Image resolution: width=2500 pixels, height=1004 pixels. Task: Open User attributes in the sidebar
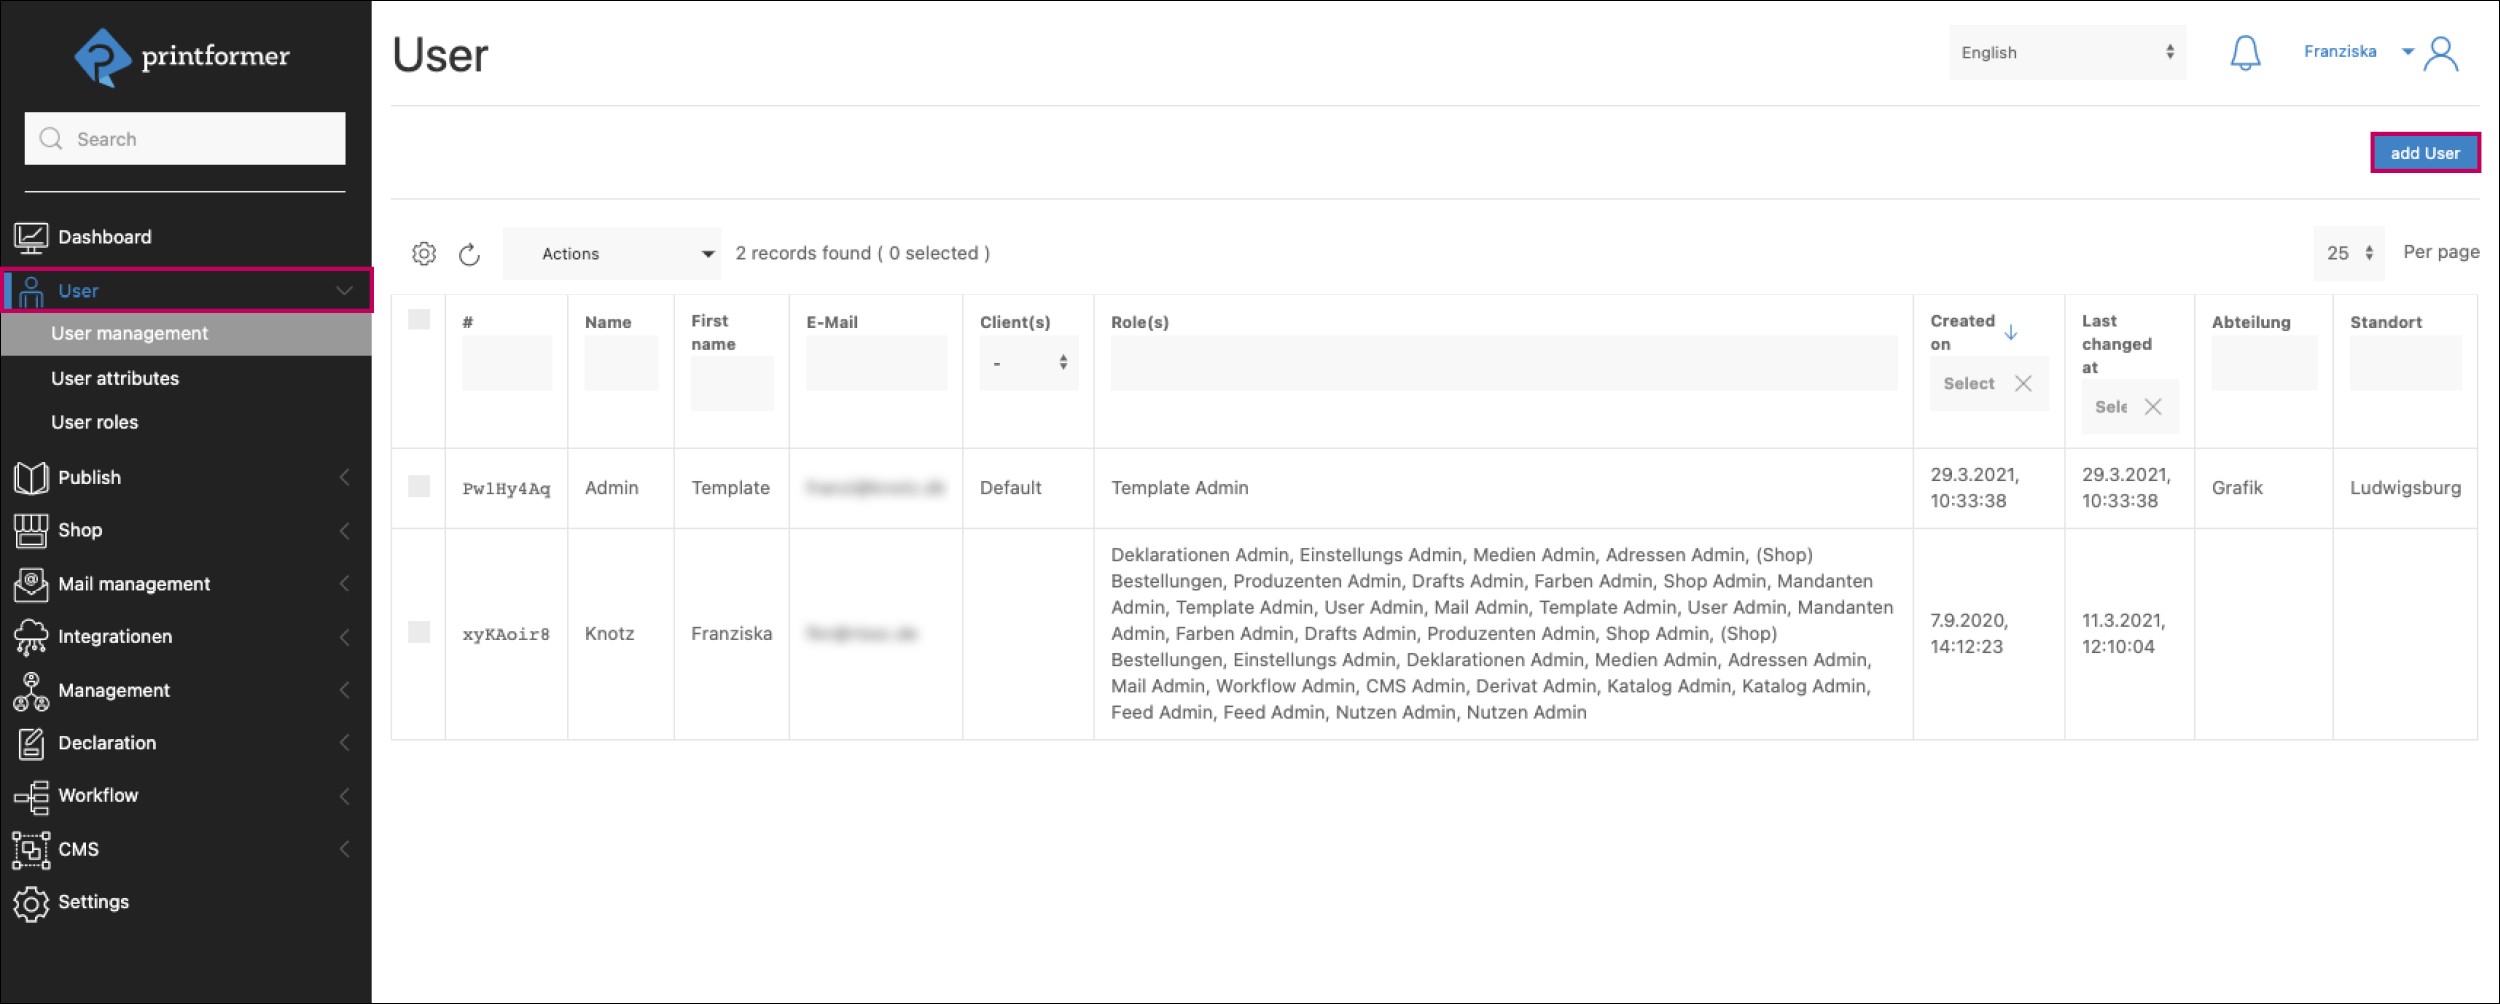[115, 379]
